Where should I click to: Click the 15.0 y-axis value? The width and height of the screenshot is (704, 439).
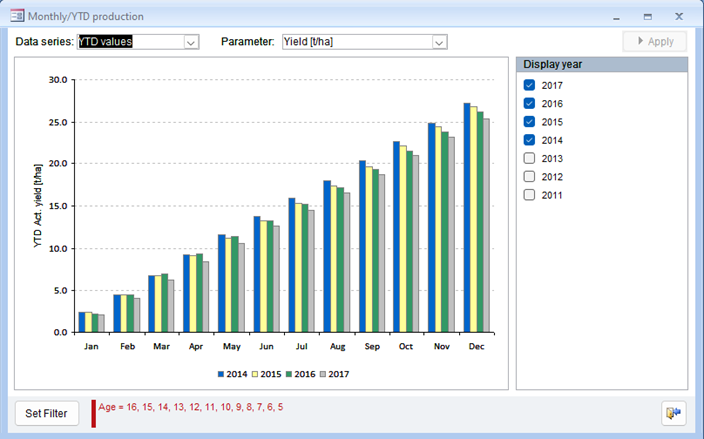[58, 206]
